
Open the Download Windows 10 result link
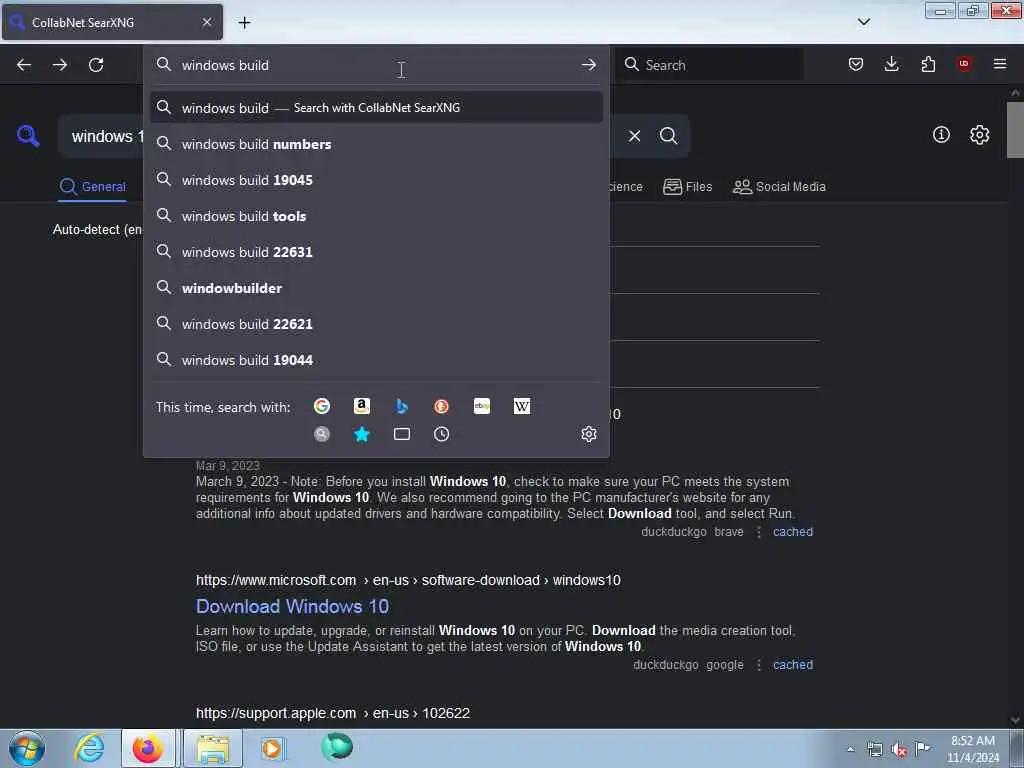click(x=292, y=607)
